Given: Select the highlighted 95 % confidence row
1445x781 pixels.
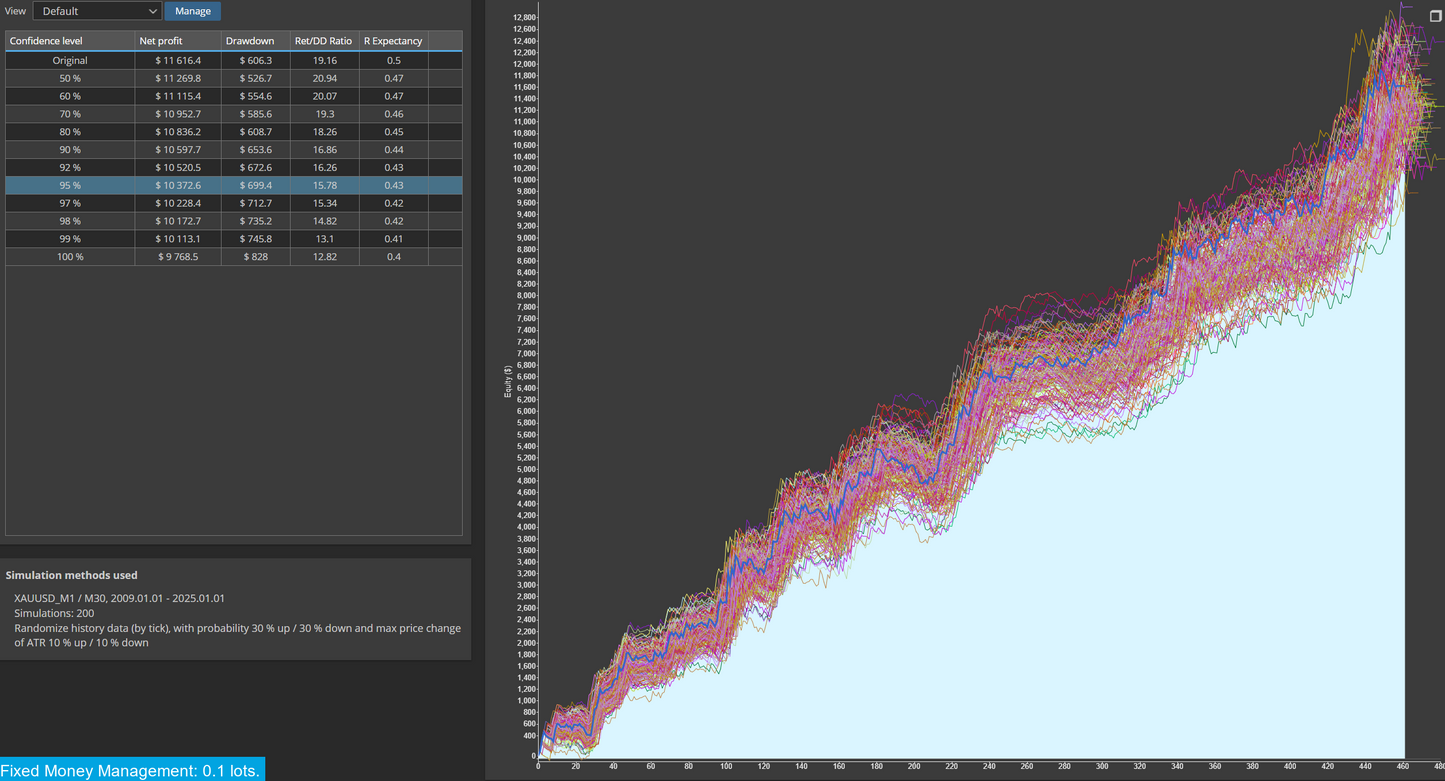Looking at the screenshot, I should tap(234, 186).
